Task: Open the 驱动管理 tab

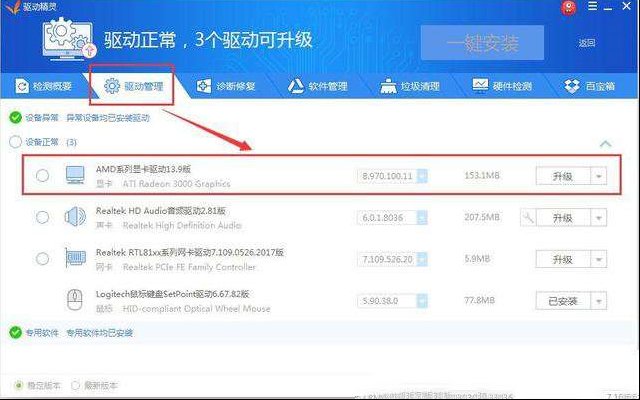Action: (x=133, y=86)
